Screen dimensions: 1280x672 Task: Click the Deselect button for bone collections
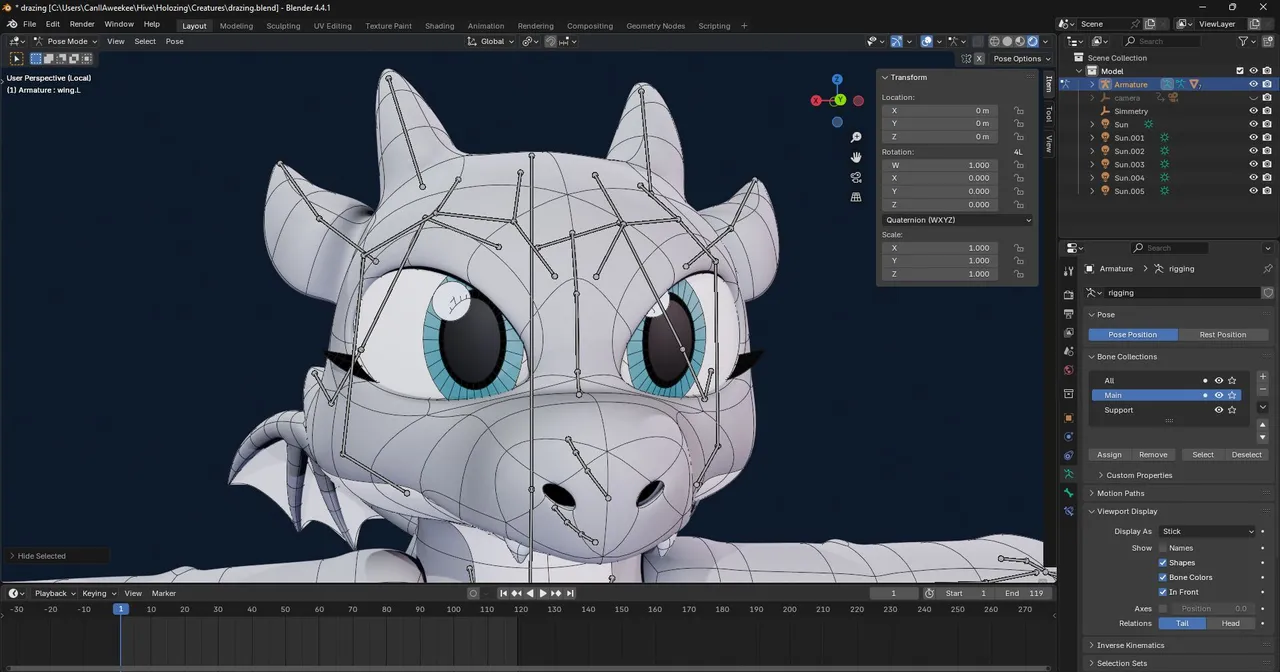(1246, 454)
